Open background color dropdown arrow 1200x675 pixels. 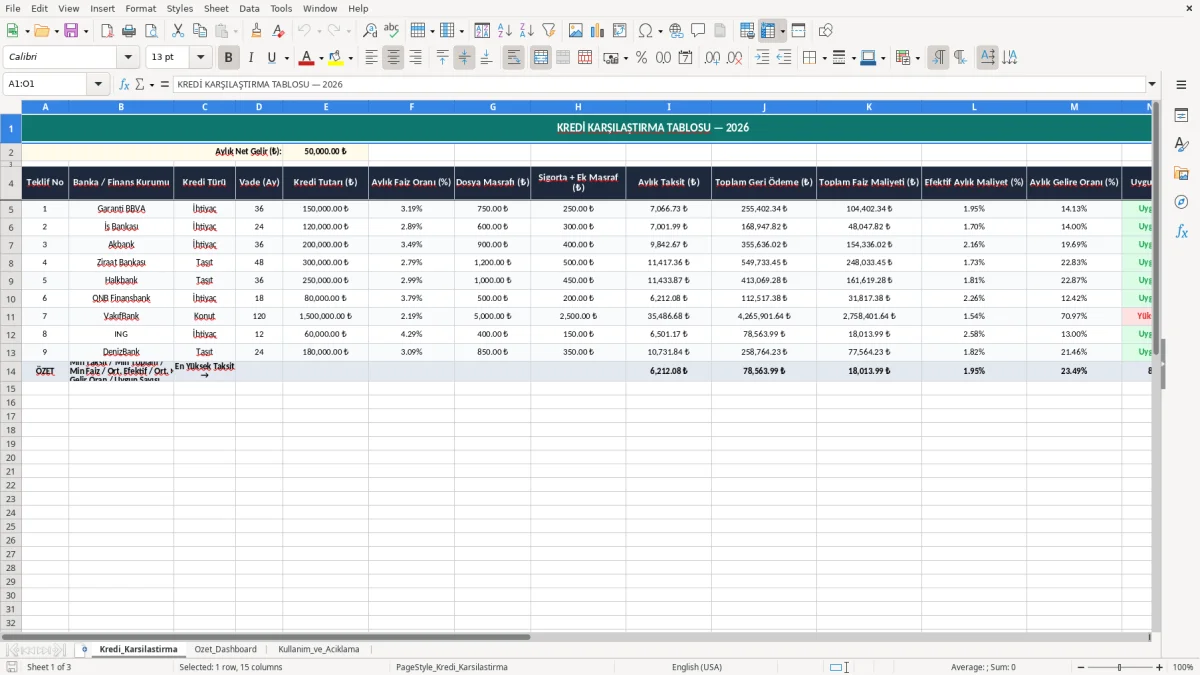pyautogui.click(x=350, y=58)
